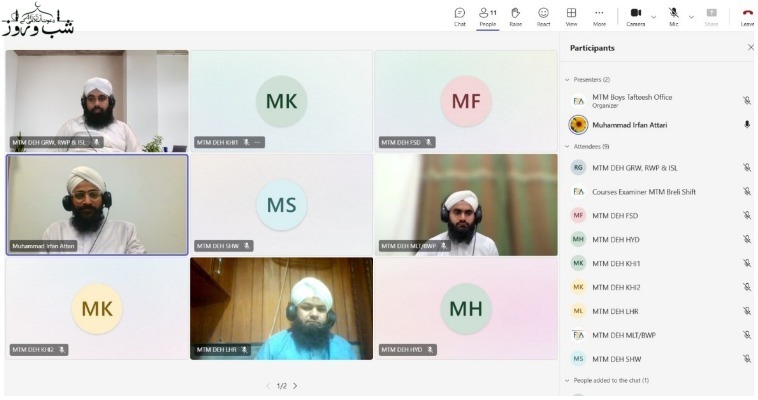Expand People added to the chat section
758x400 pixels.
click(x=568, y=380)
